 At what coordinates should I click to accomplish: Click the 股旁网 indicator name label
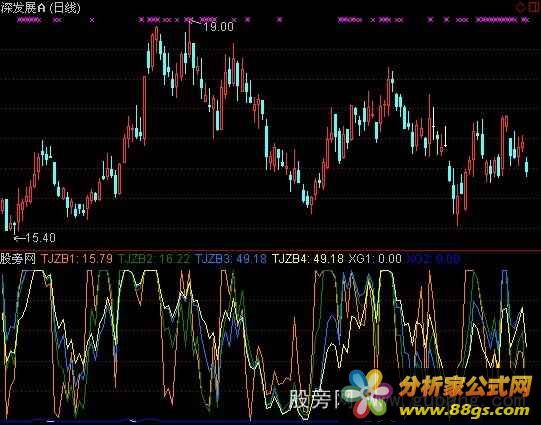(x=18, y=259)
